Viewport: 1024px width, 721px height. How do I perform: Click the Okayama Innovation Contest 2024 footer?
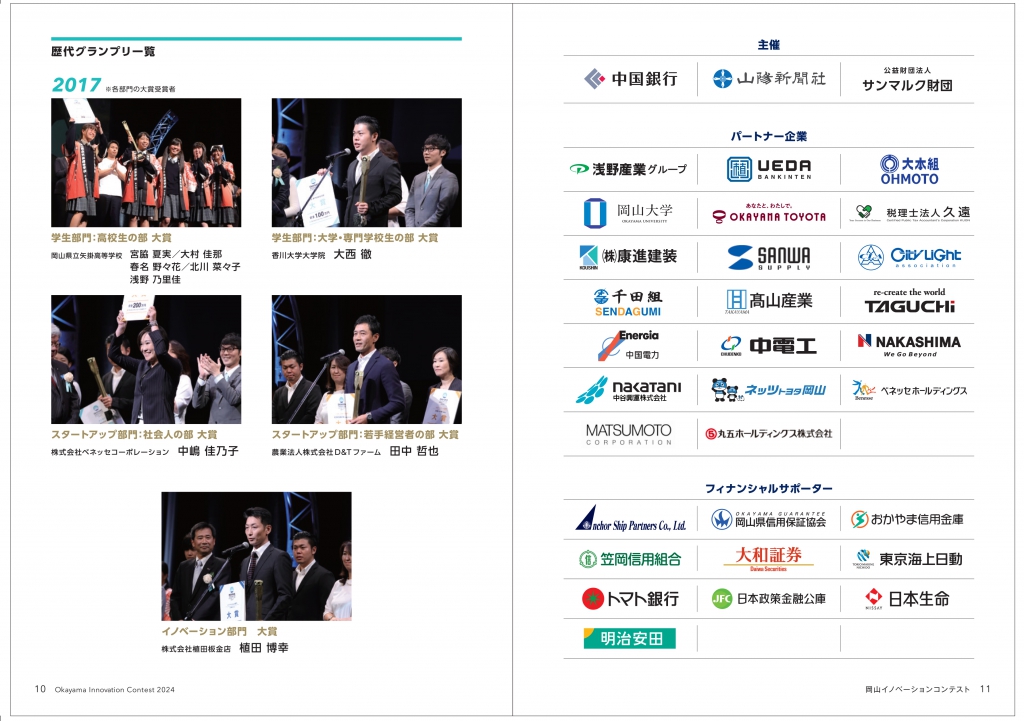[114, 690]
